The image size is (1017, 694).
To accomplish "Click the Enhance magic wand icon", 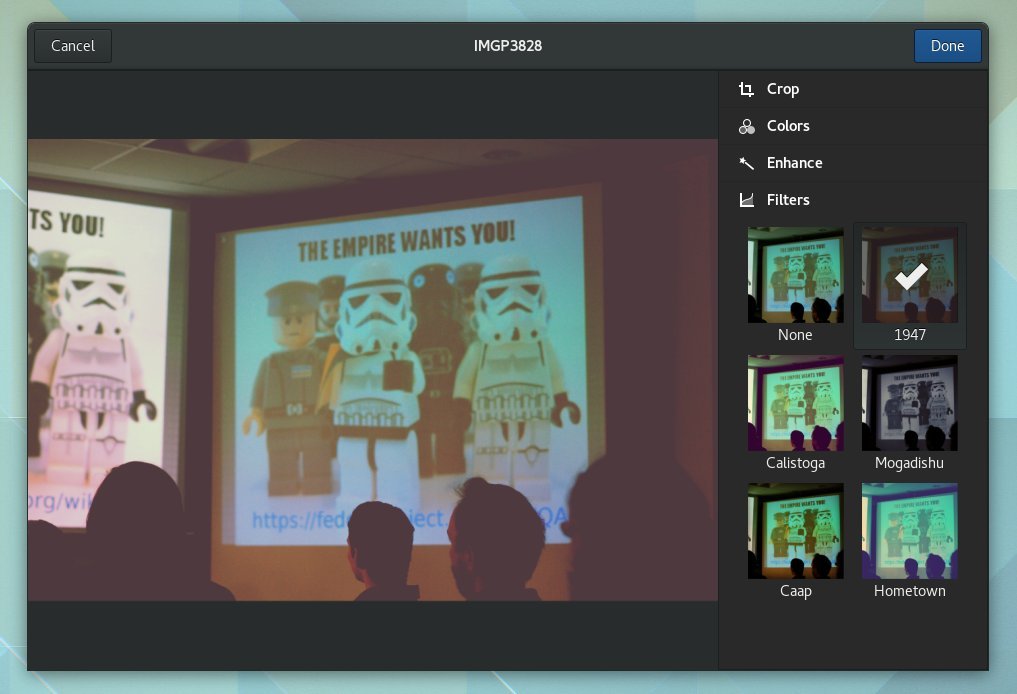I will (746, 163).
